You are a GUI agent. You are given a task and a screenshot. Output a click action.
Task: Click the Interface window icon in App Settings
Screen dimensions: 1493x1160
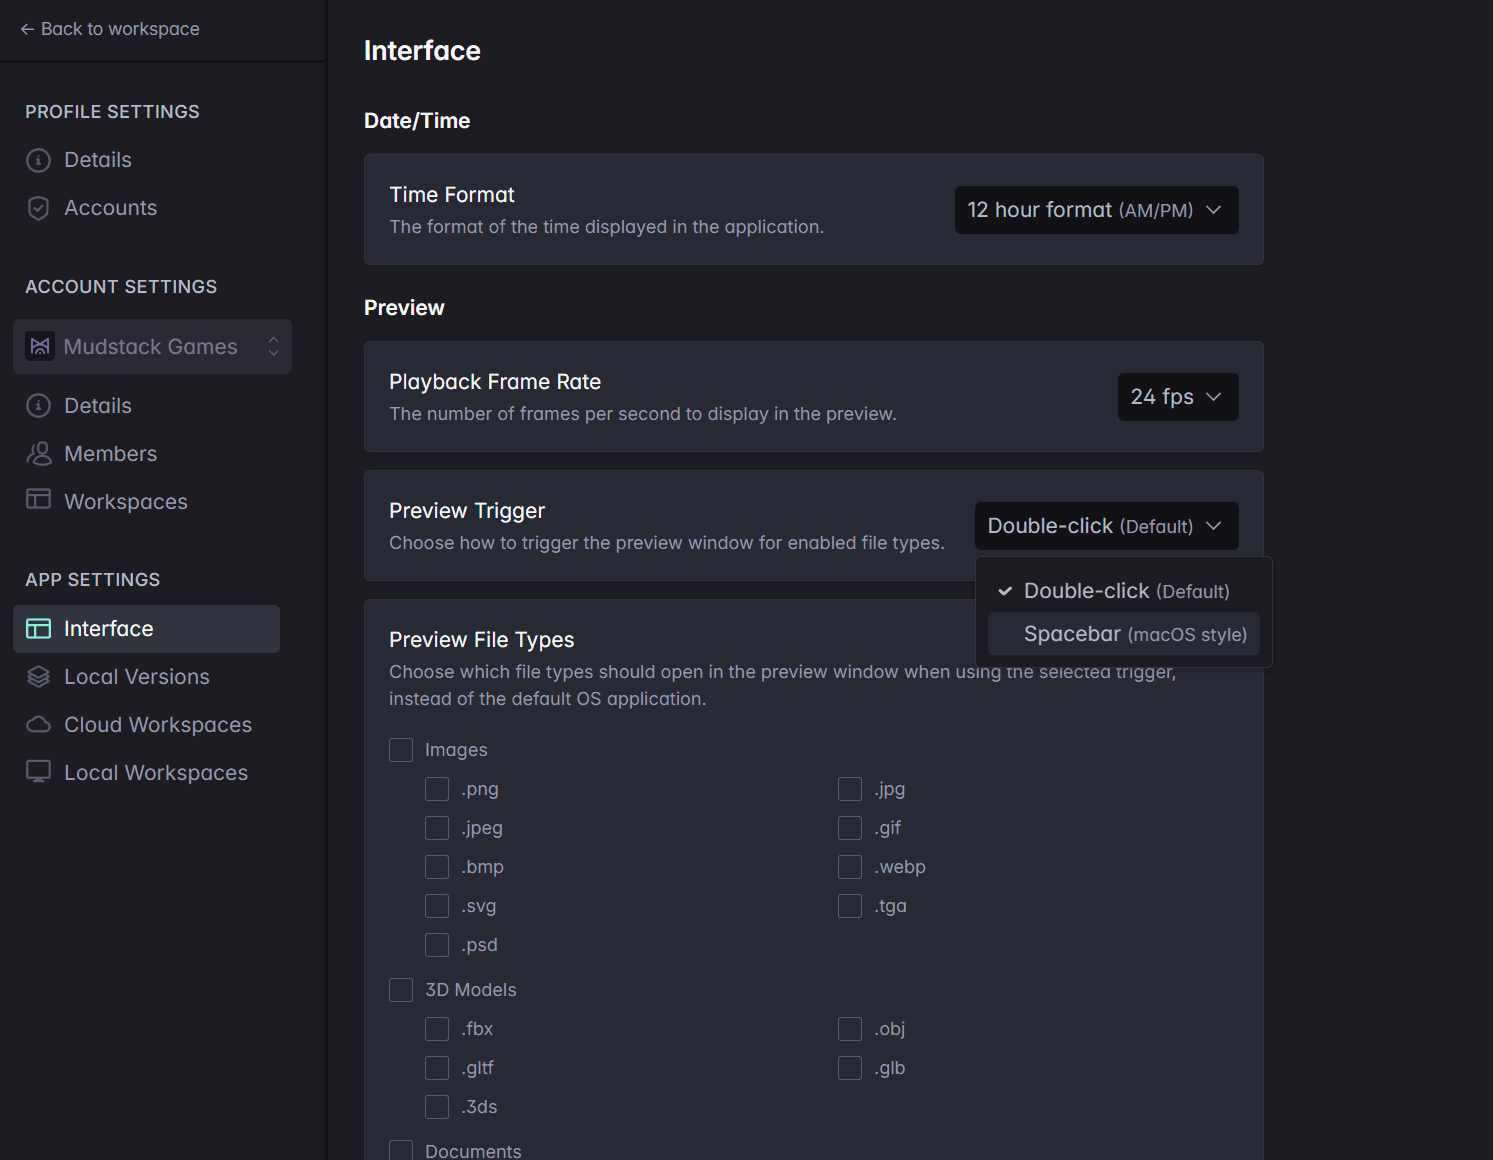click(38, 628)
